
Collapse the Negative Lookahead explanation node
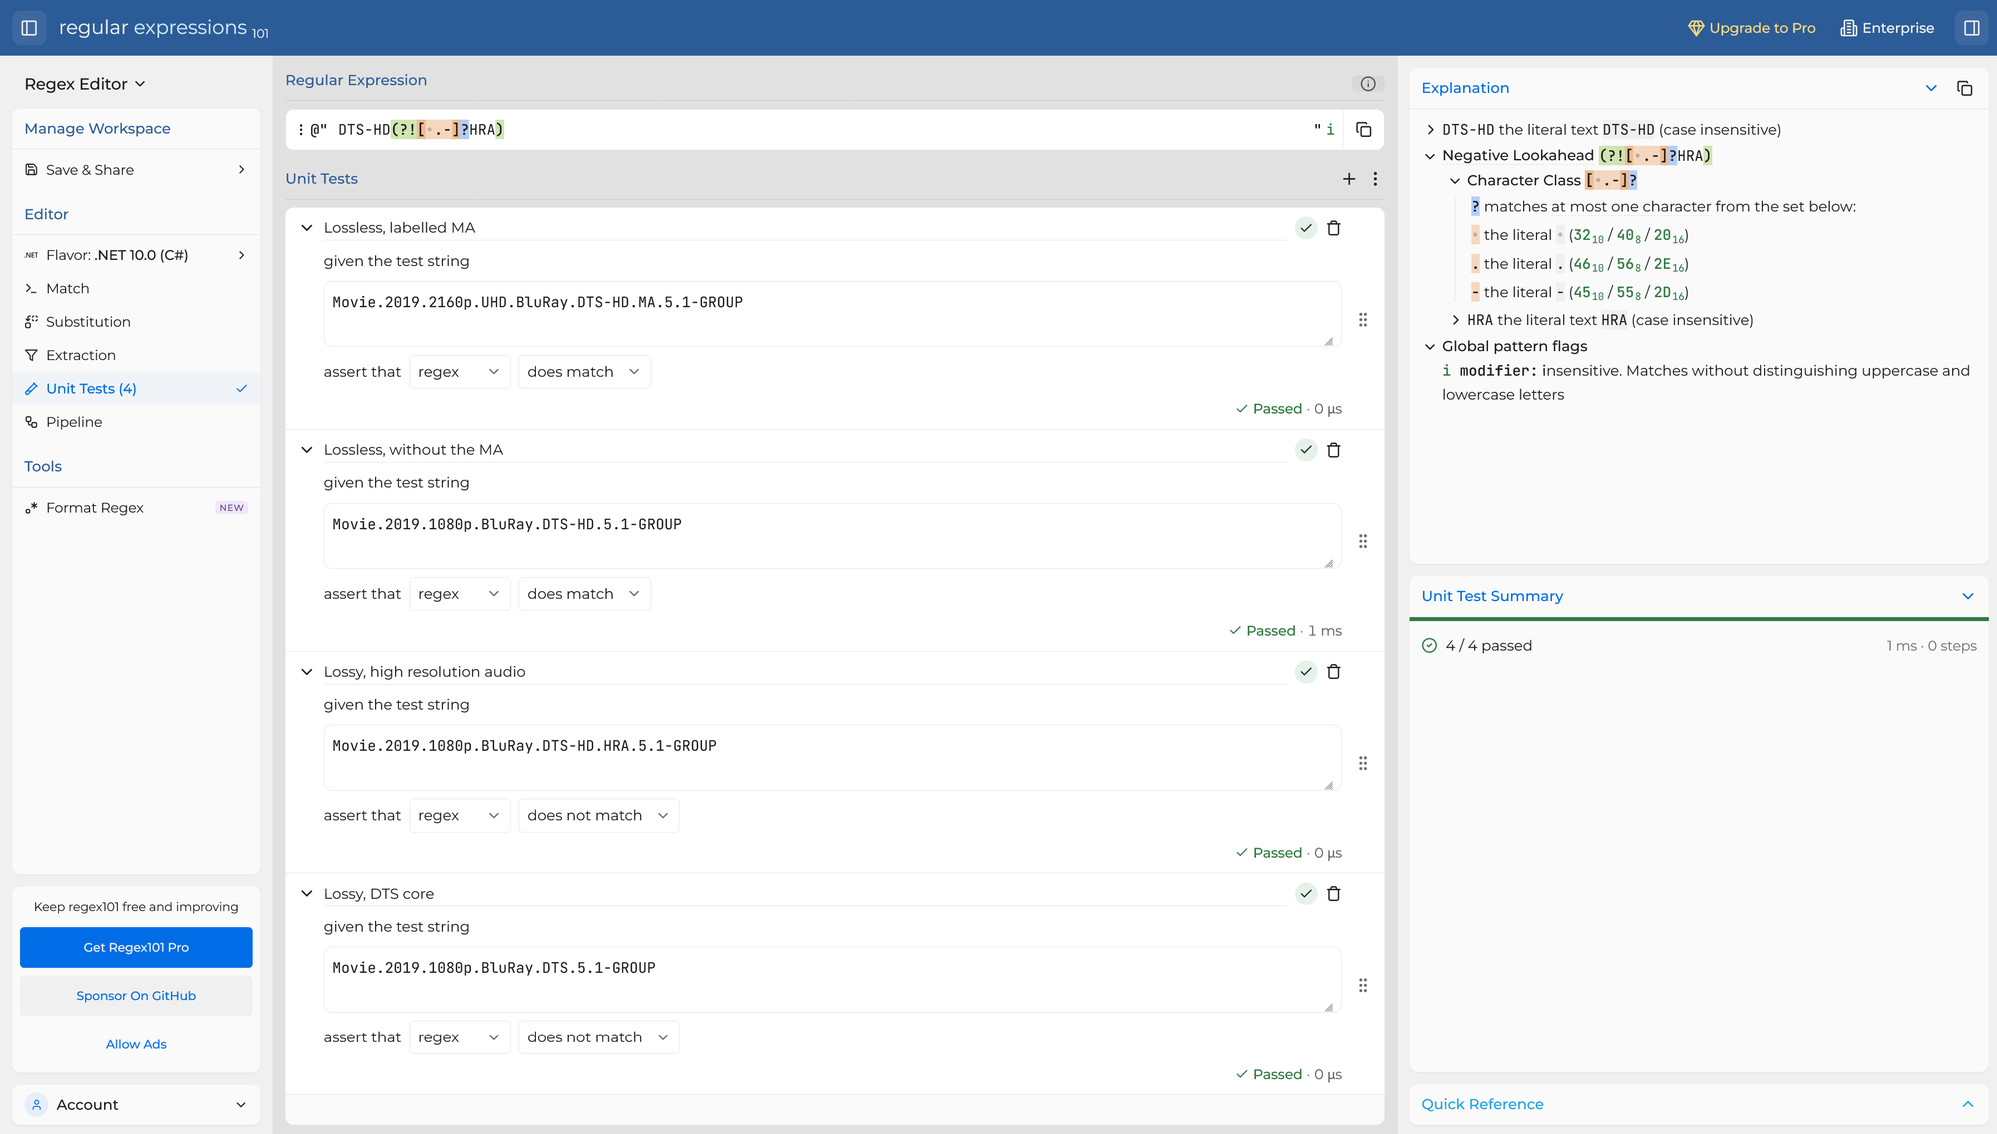(x=1430, y=156)
